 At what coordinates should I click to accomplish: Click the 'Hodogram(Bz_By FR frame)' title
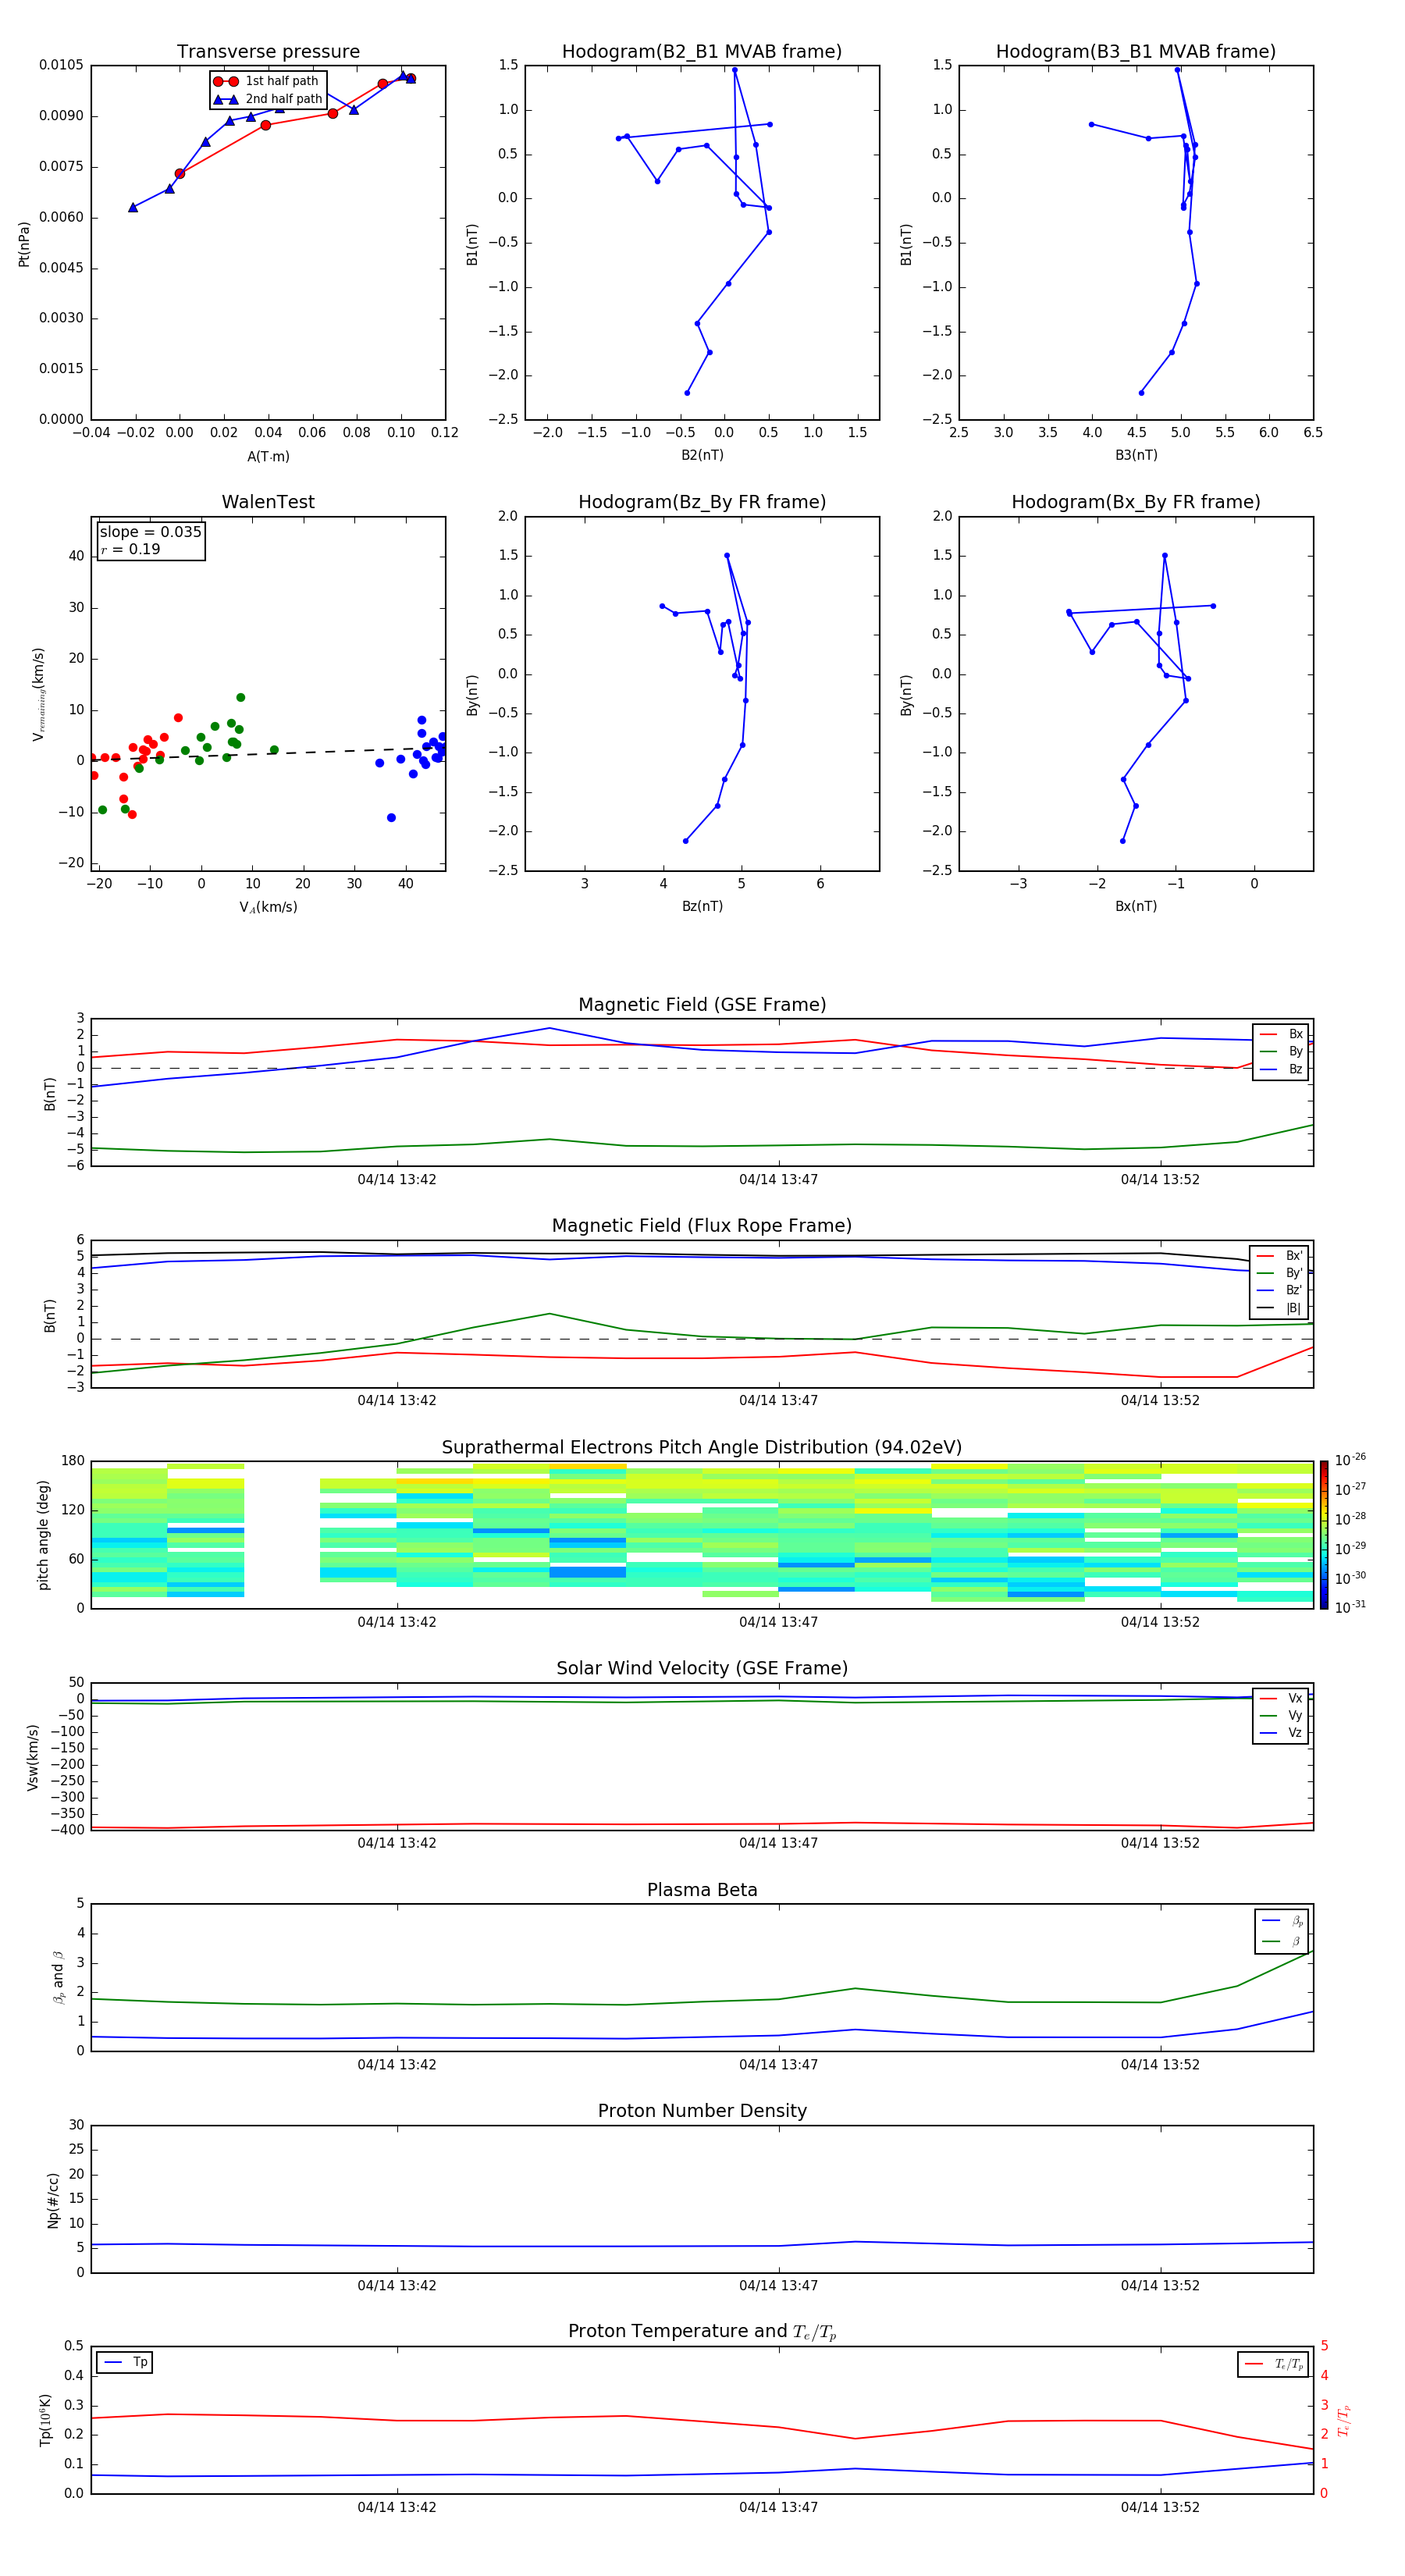[702, 502]
